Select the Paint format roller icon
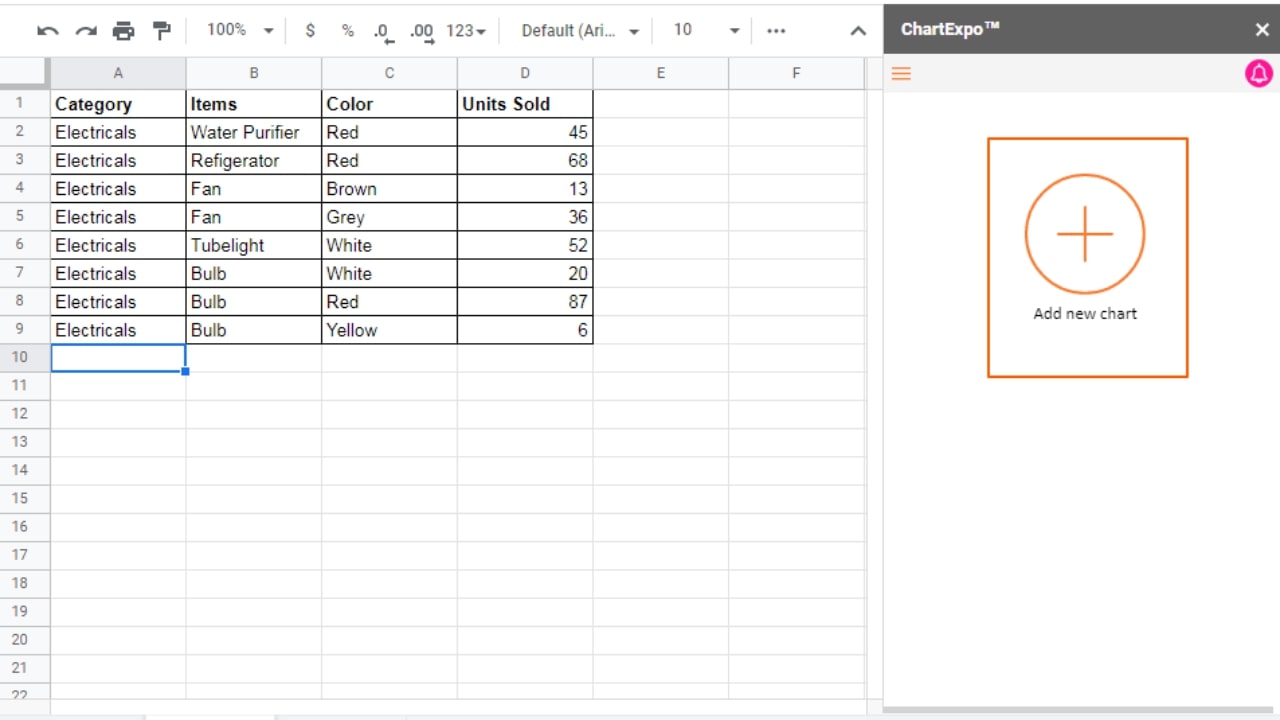1280x720 pixels. 161,31
